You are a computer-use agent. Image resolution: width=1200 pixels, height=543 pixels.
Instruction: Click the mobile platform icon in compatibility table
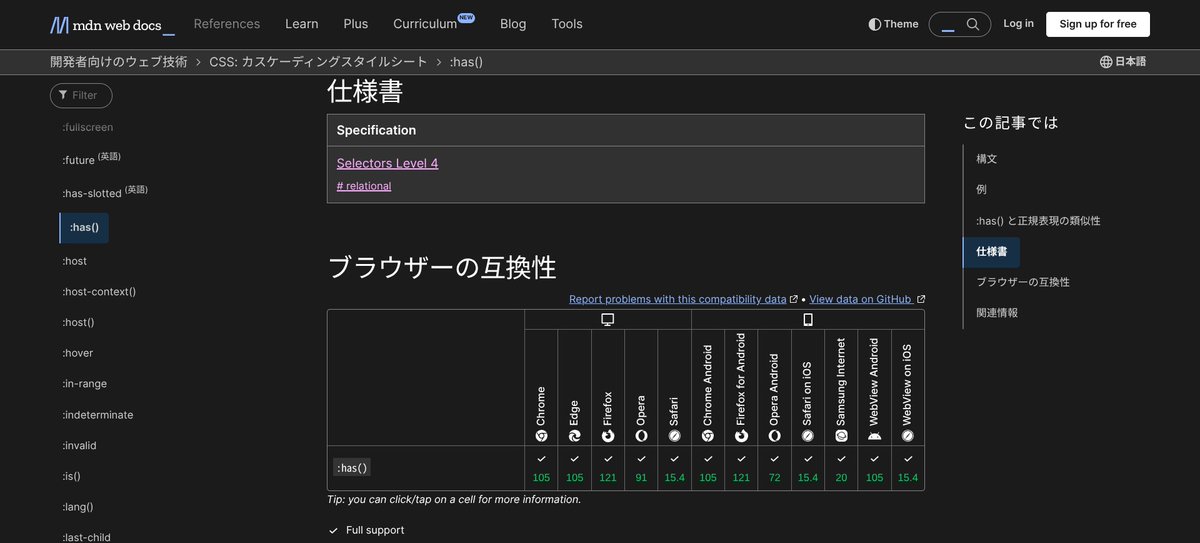(808, 320)
